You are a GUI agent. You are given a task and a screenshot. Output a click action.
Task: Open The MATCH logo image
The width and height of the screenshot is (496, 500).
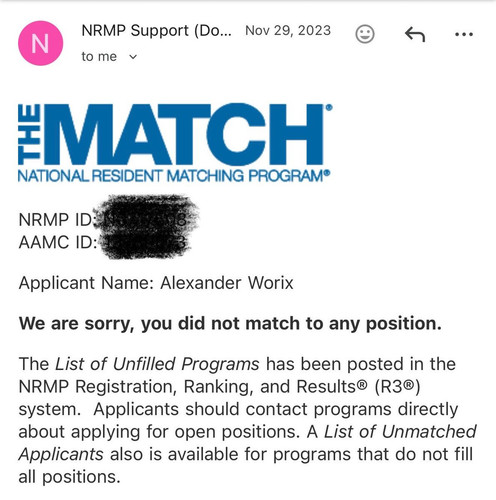tap(175, 143)
